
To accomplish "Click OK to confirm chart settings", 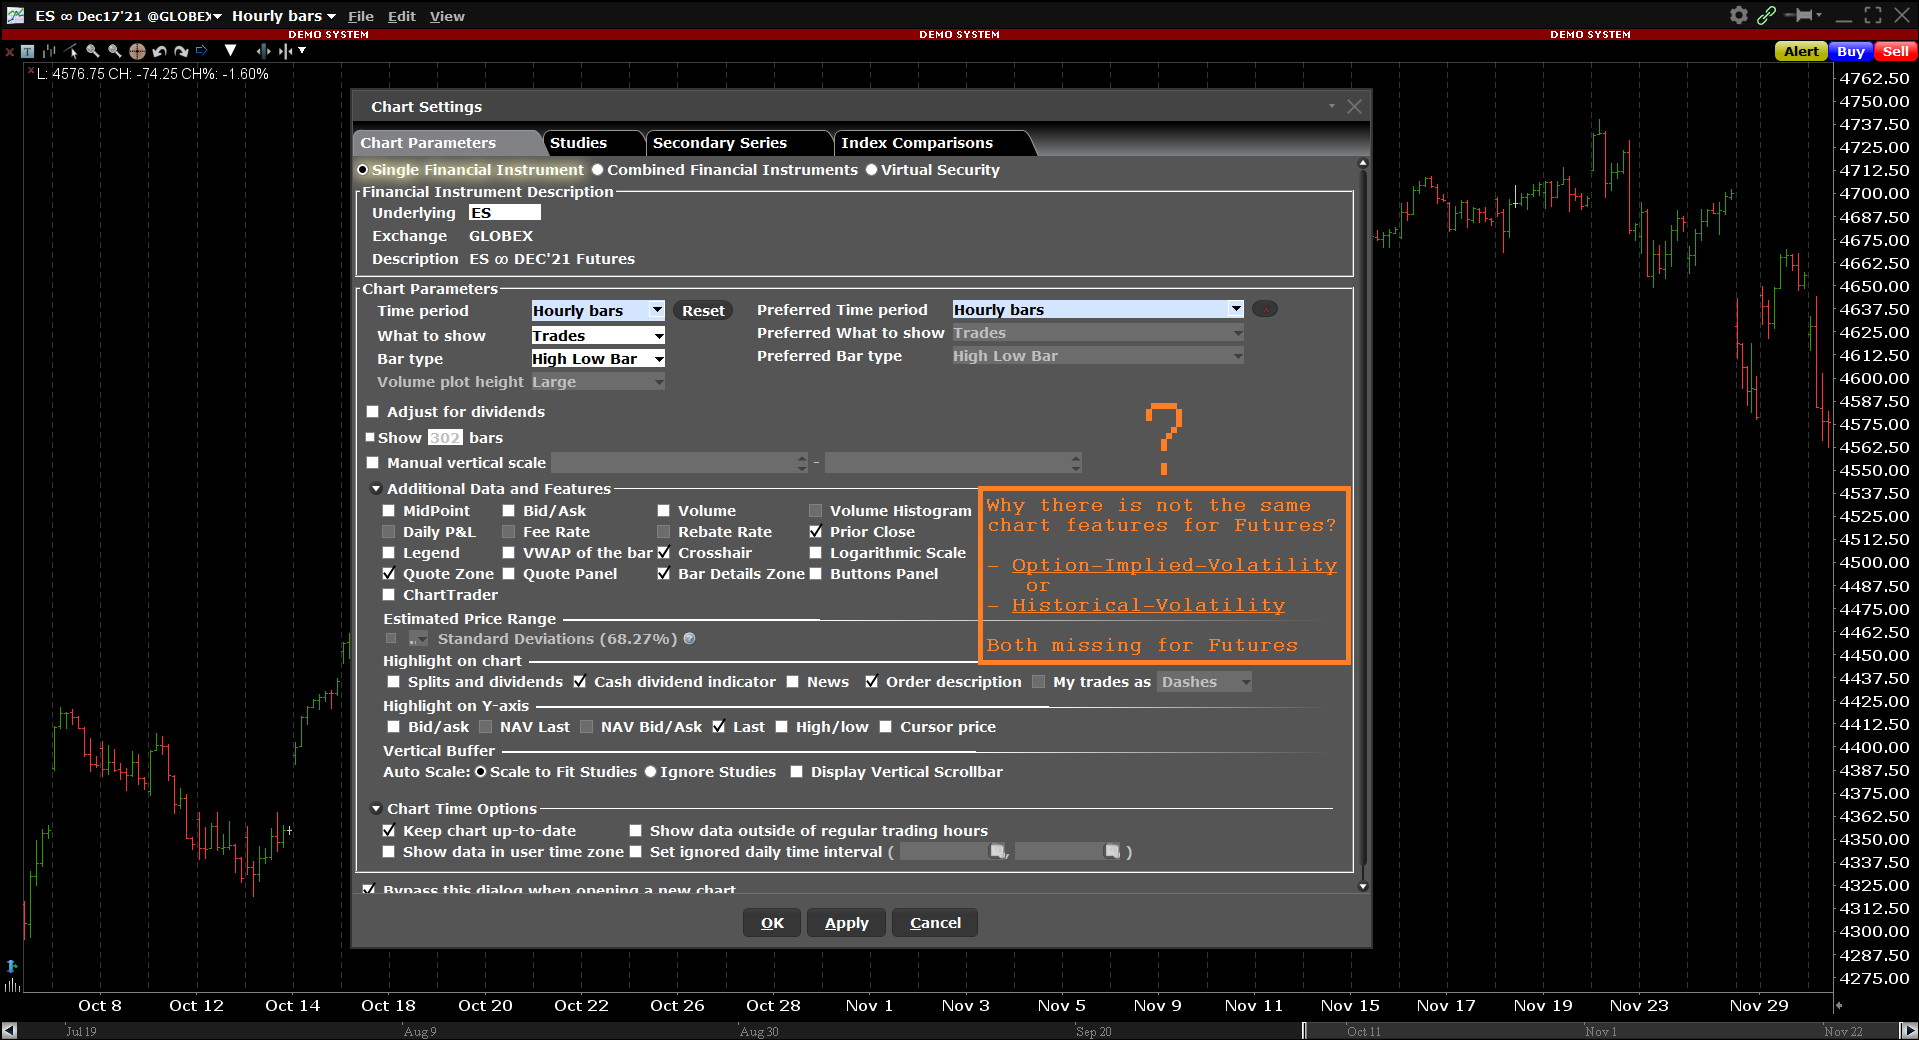I will point(772,922).
